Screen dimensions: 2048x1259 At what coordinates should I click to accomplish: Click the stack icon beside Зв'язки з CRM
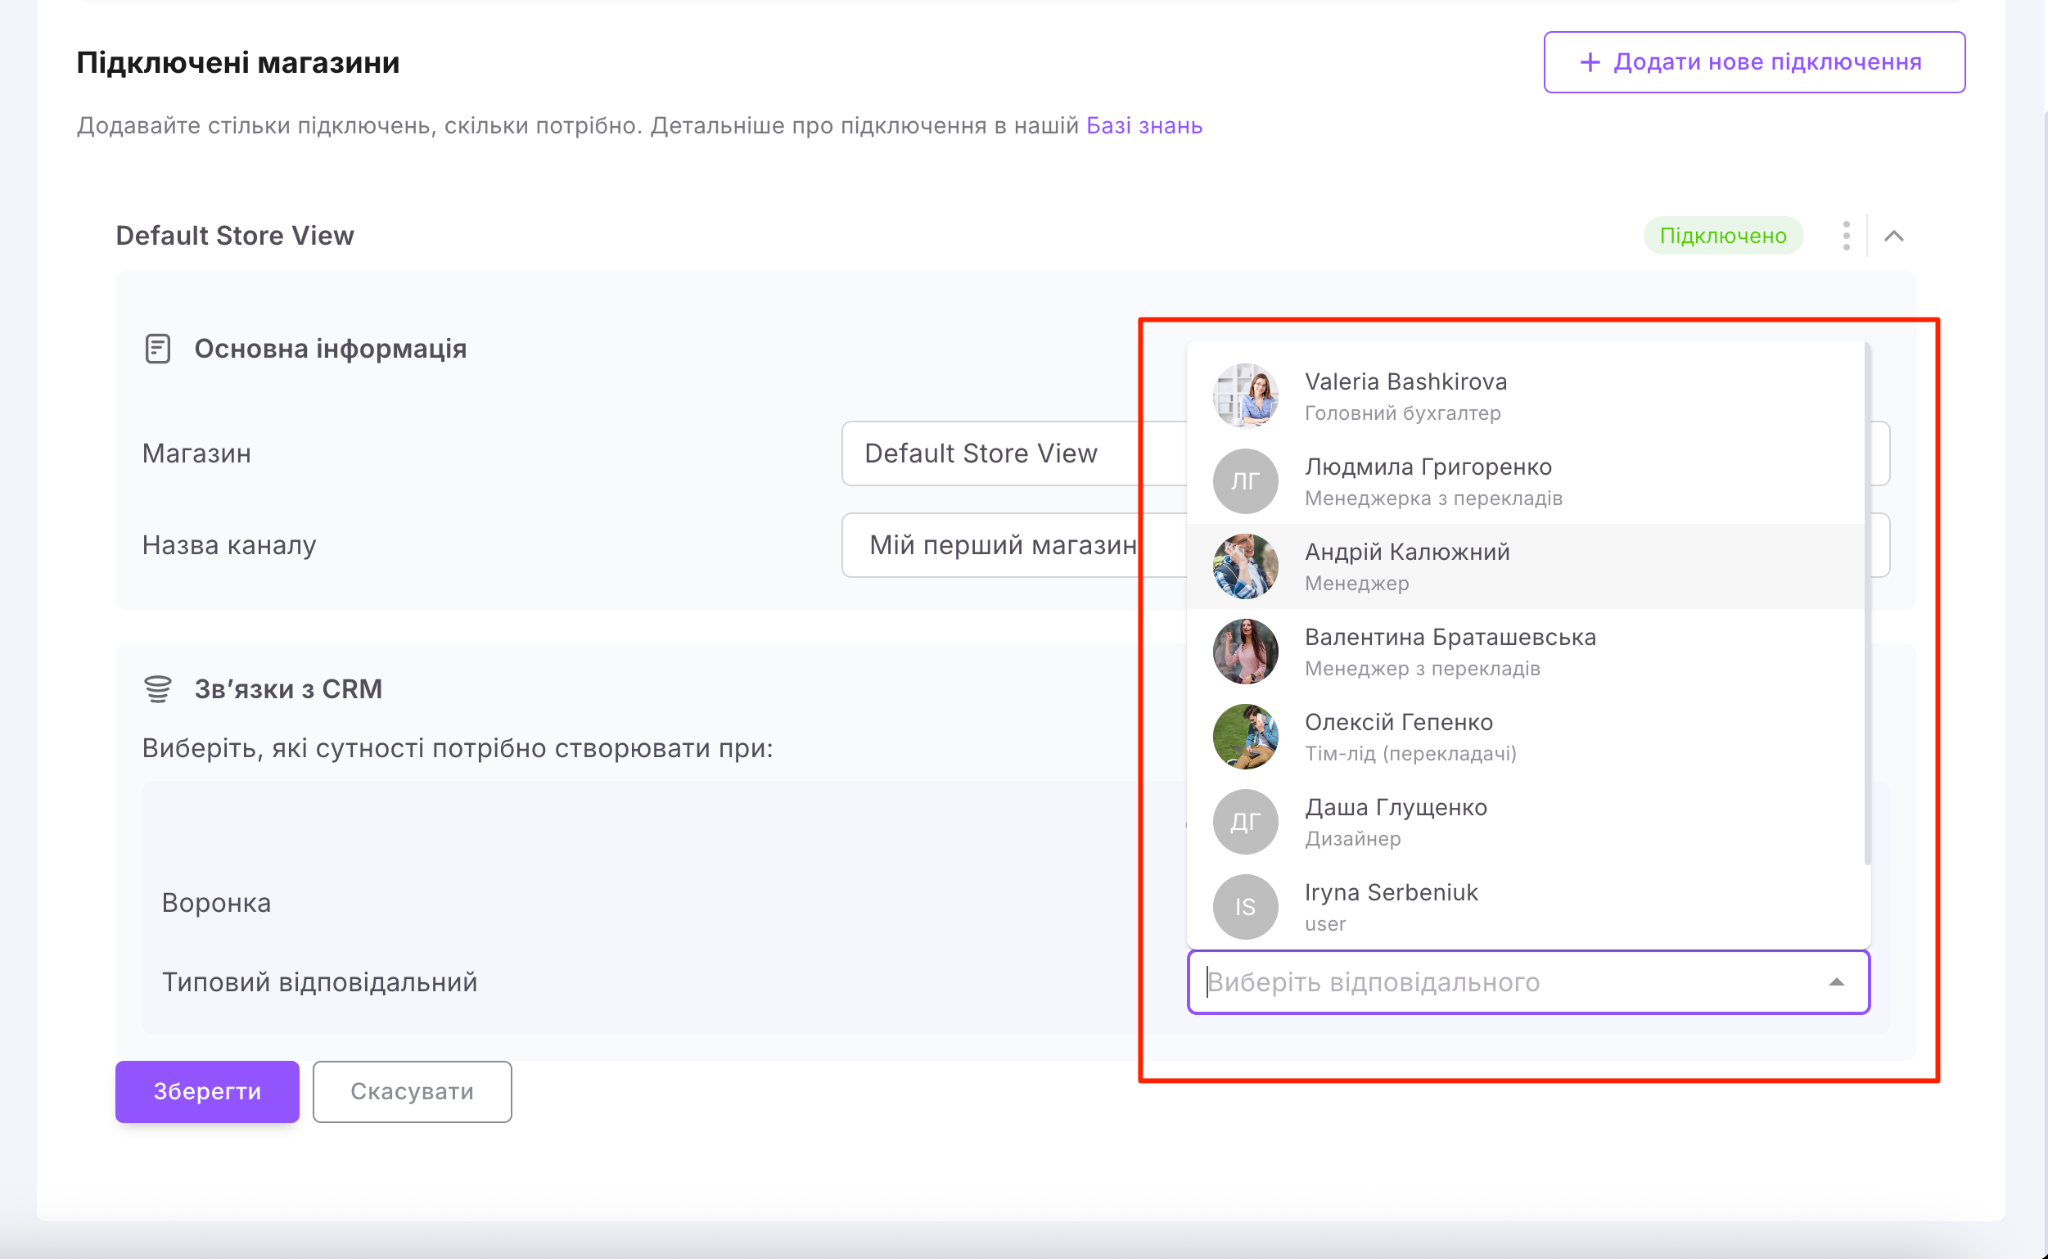click(x=158, y=689)
